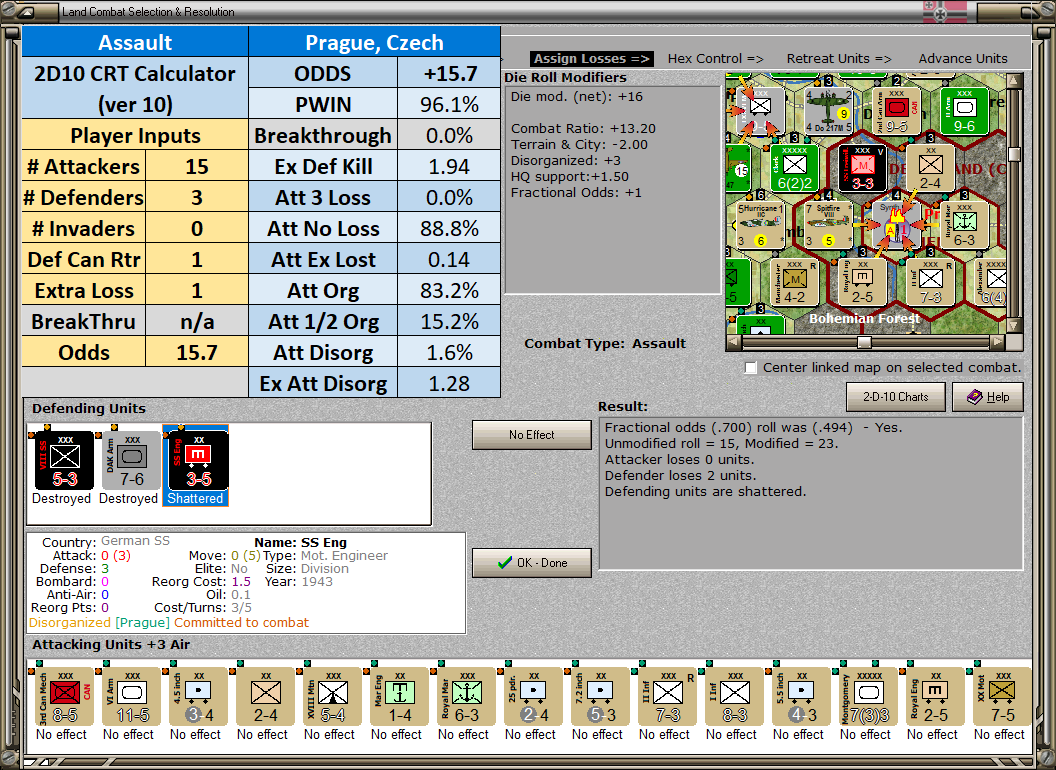1056x770 pixels.
Task: Click the Prague, Czech header
Action: click(374, 42)
